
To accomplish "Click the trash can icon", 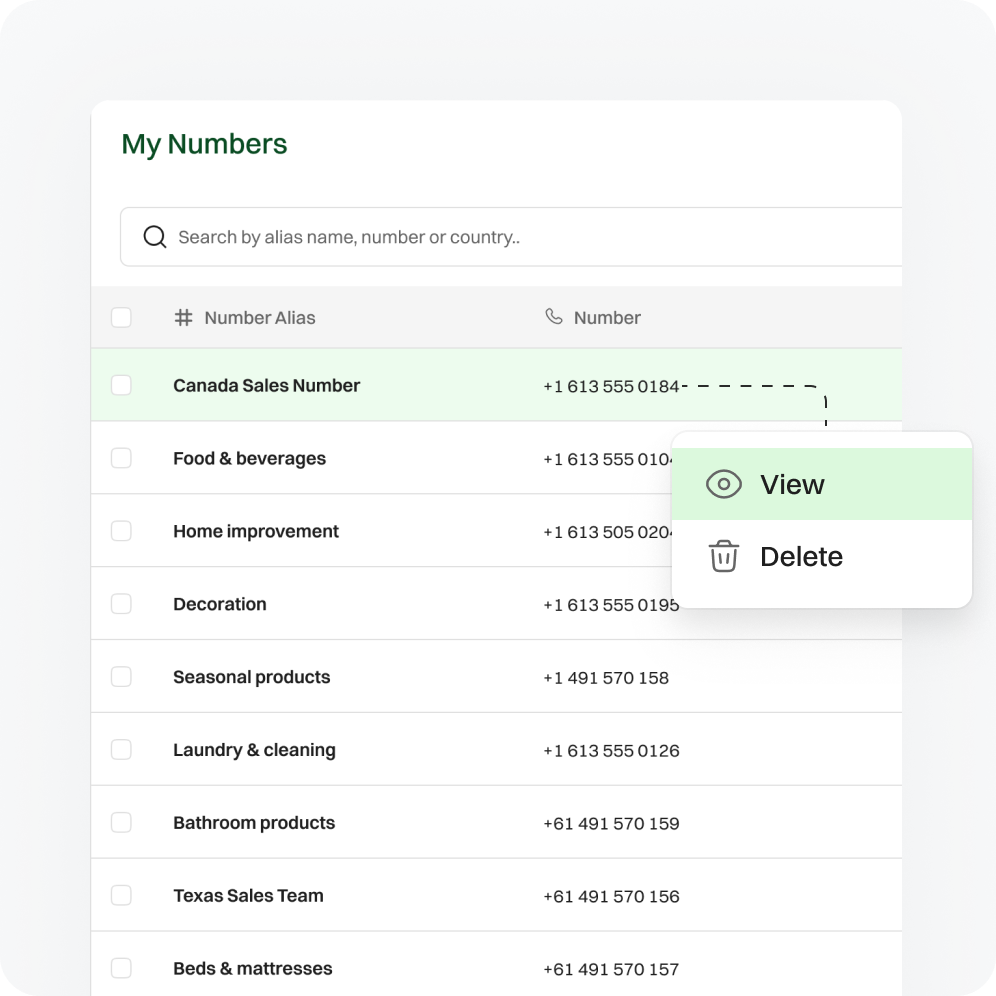I will click(x=723, y=557).
